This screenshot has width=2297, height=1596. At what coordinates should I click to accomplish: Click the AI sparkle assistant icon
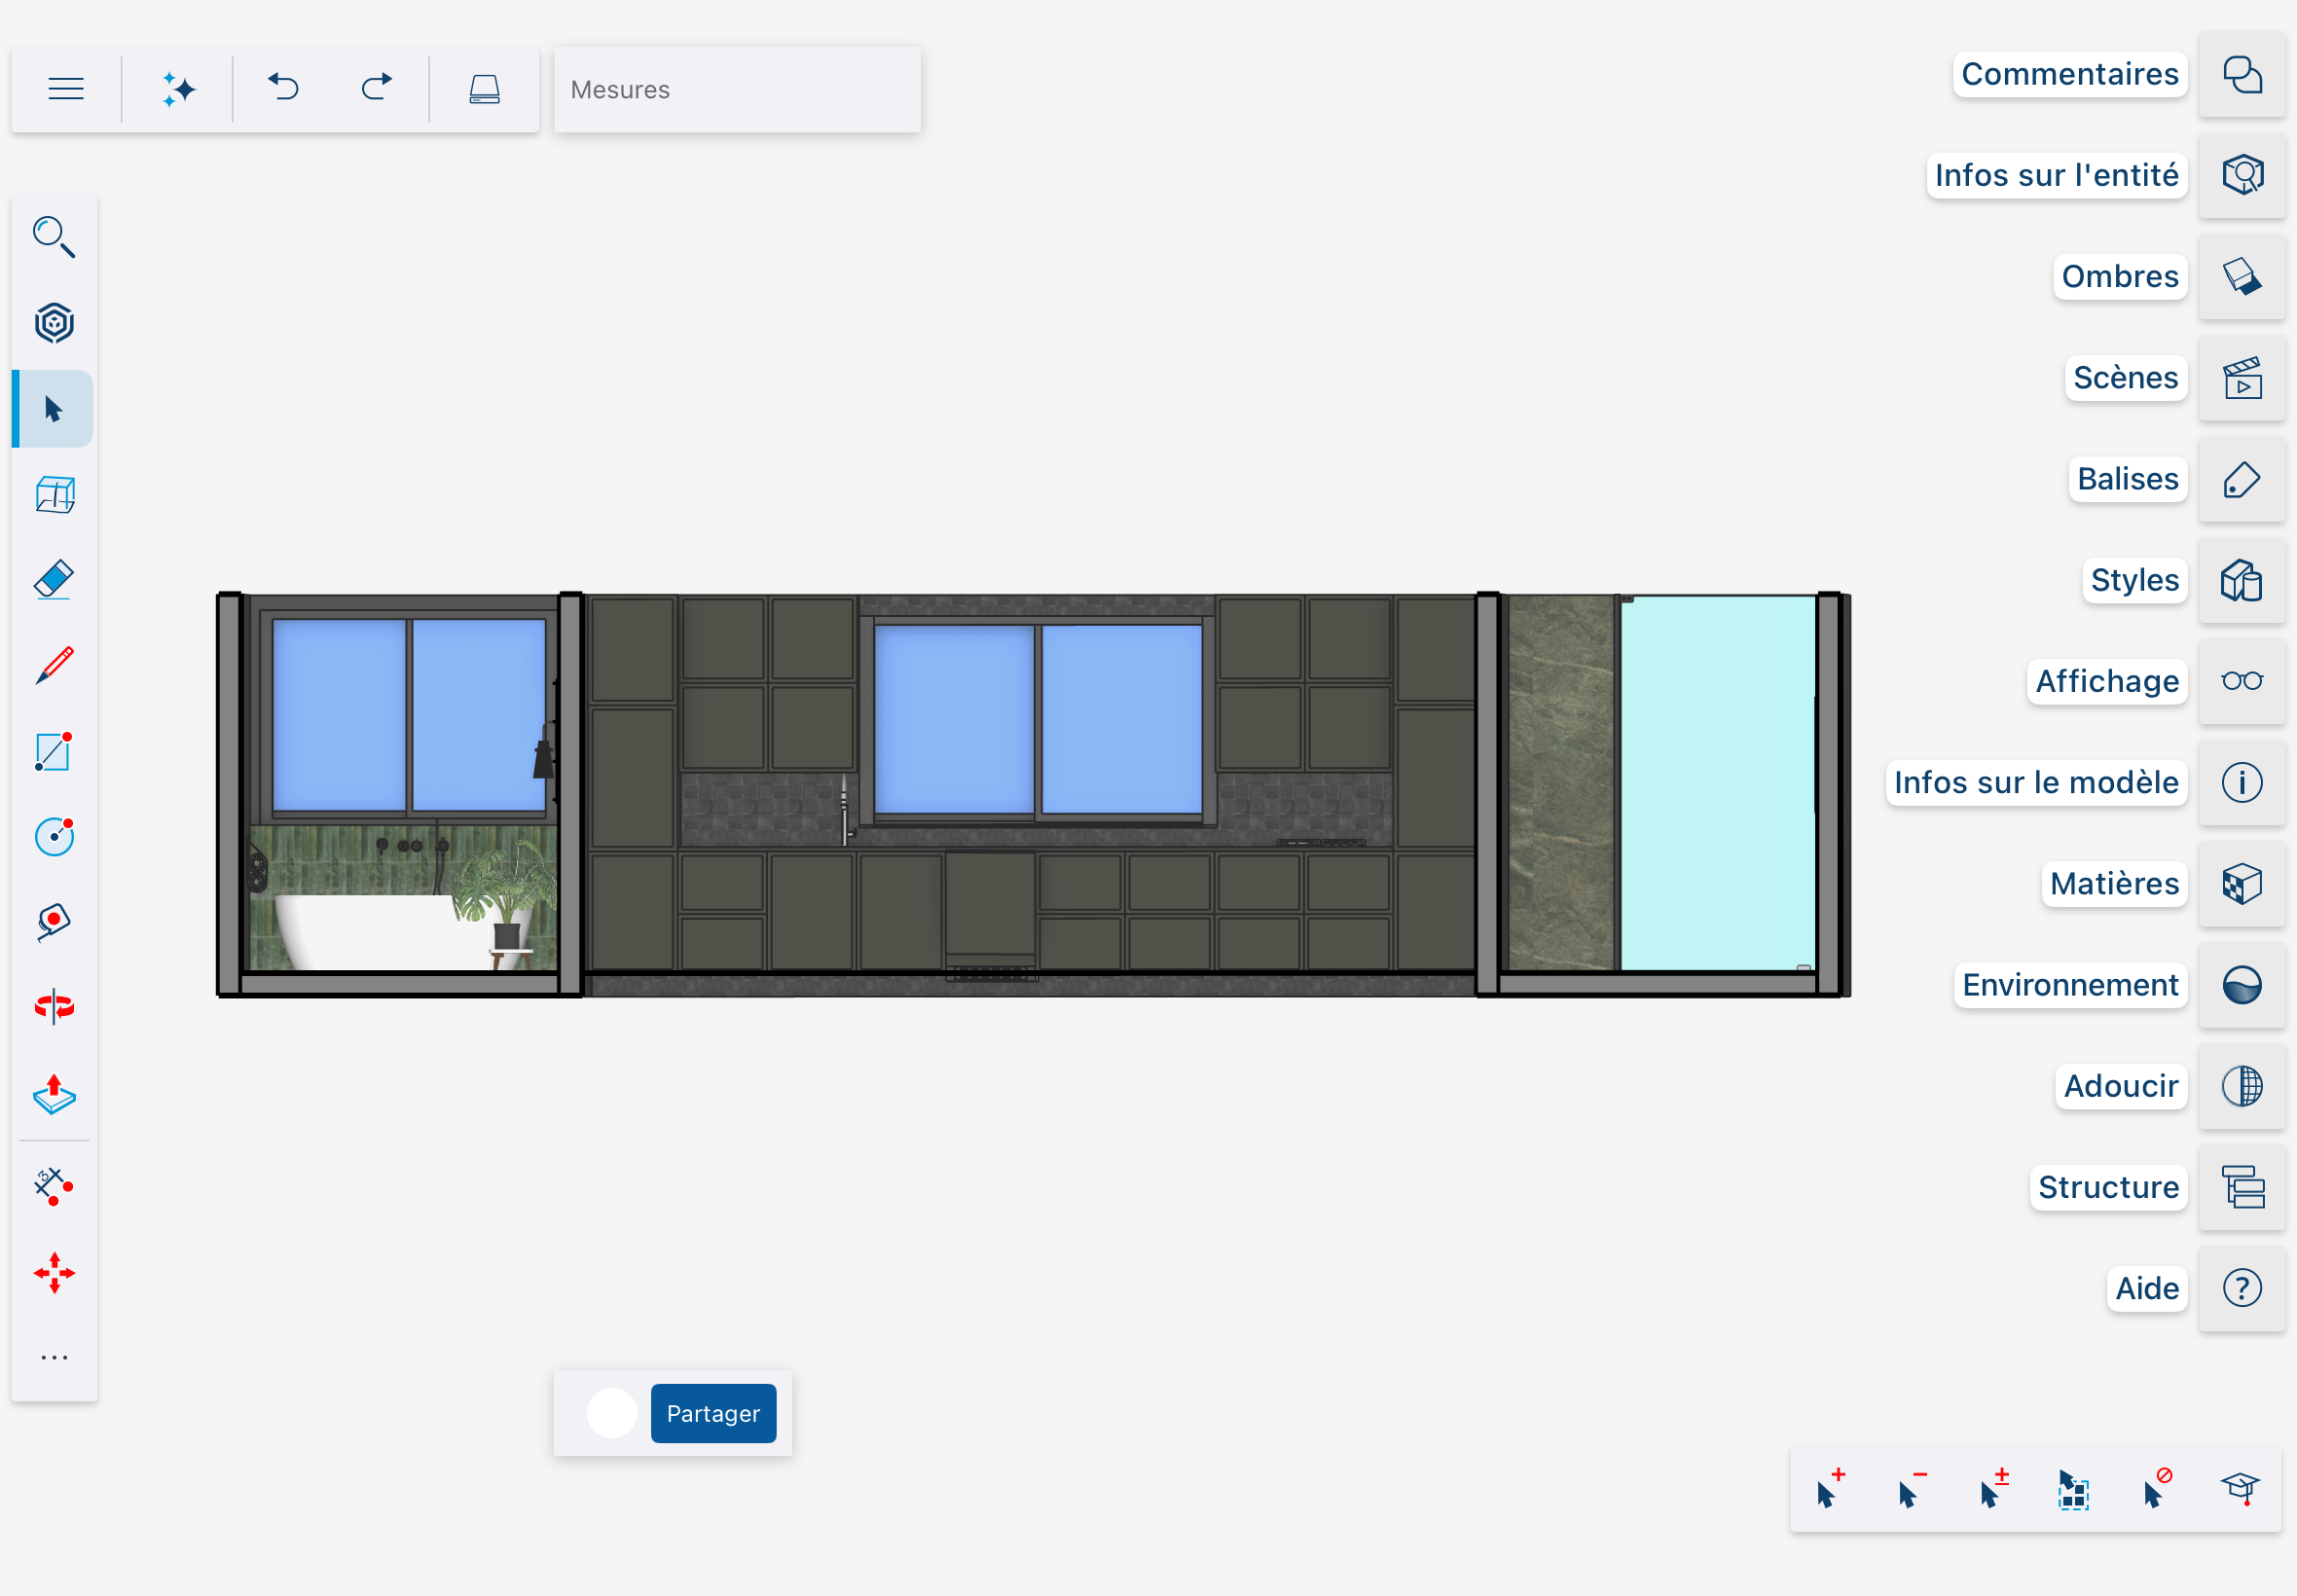point(179,90)
